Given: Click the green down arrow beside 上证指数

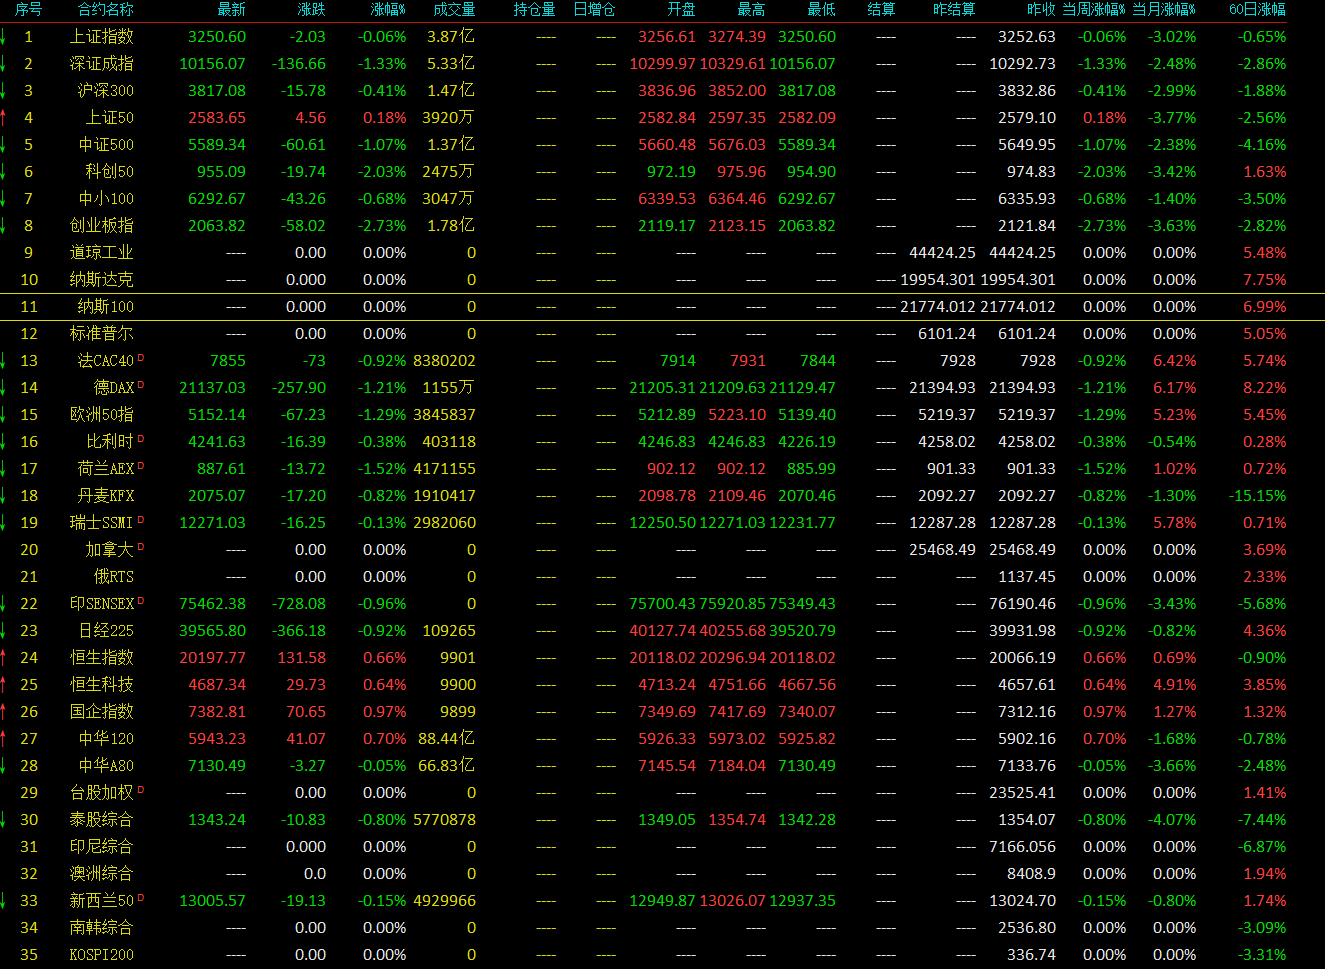Looking at the screenshot, I should tap(4, 37).
